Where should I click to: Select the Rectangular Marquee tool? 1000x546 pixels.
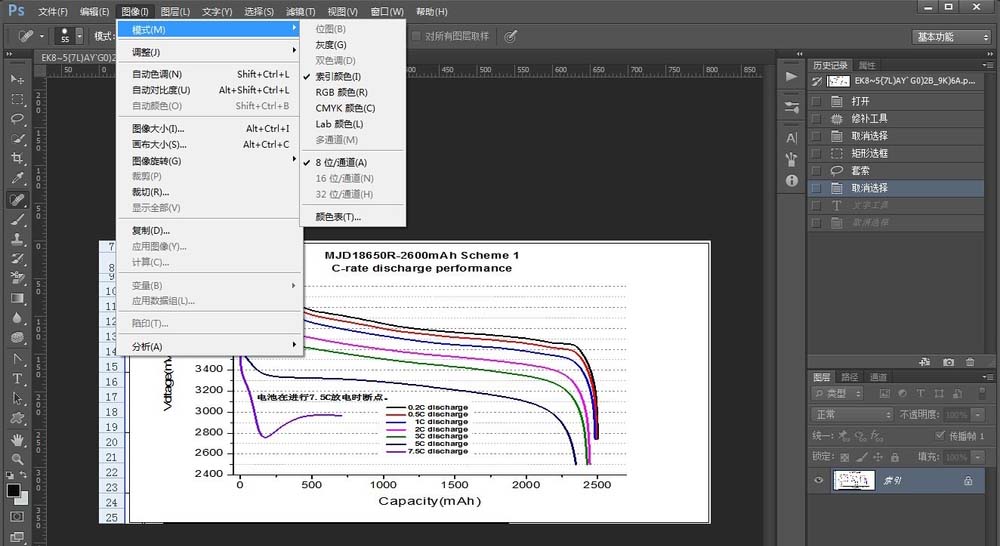click(x=17, y=99)
